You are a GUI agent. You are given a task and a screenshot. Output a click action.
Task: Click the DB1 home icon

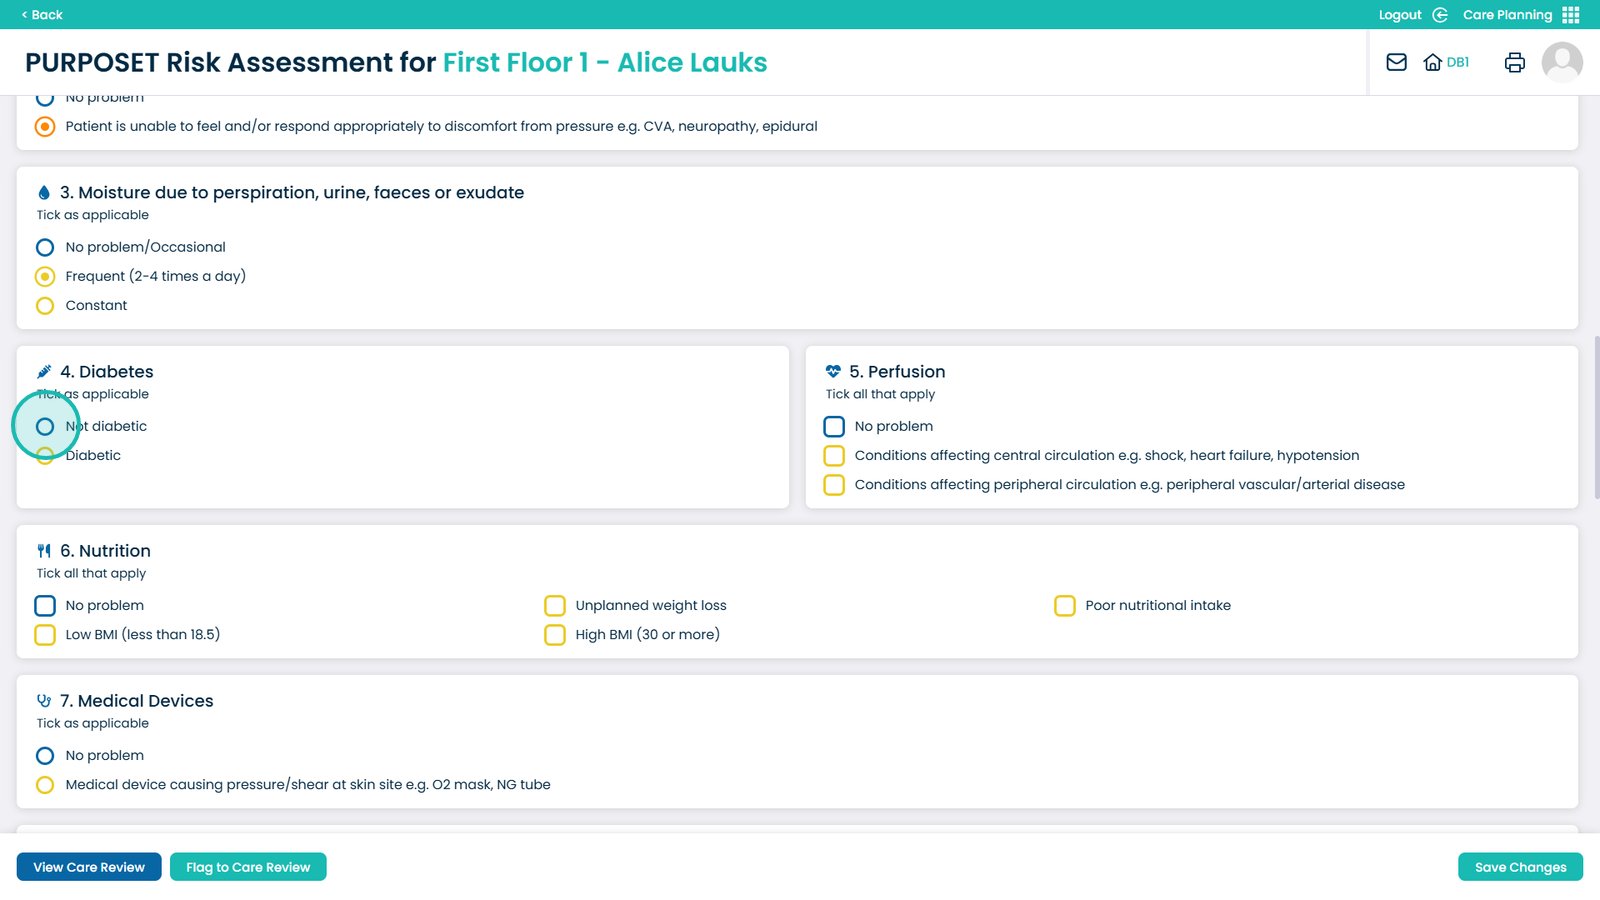1433,62
